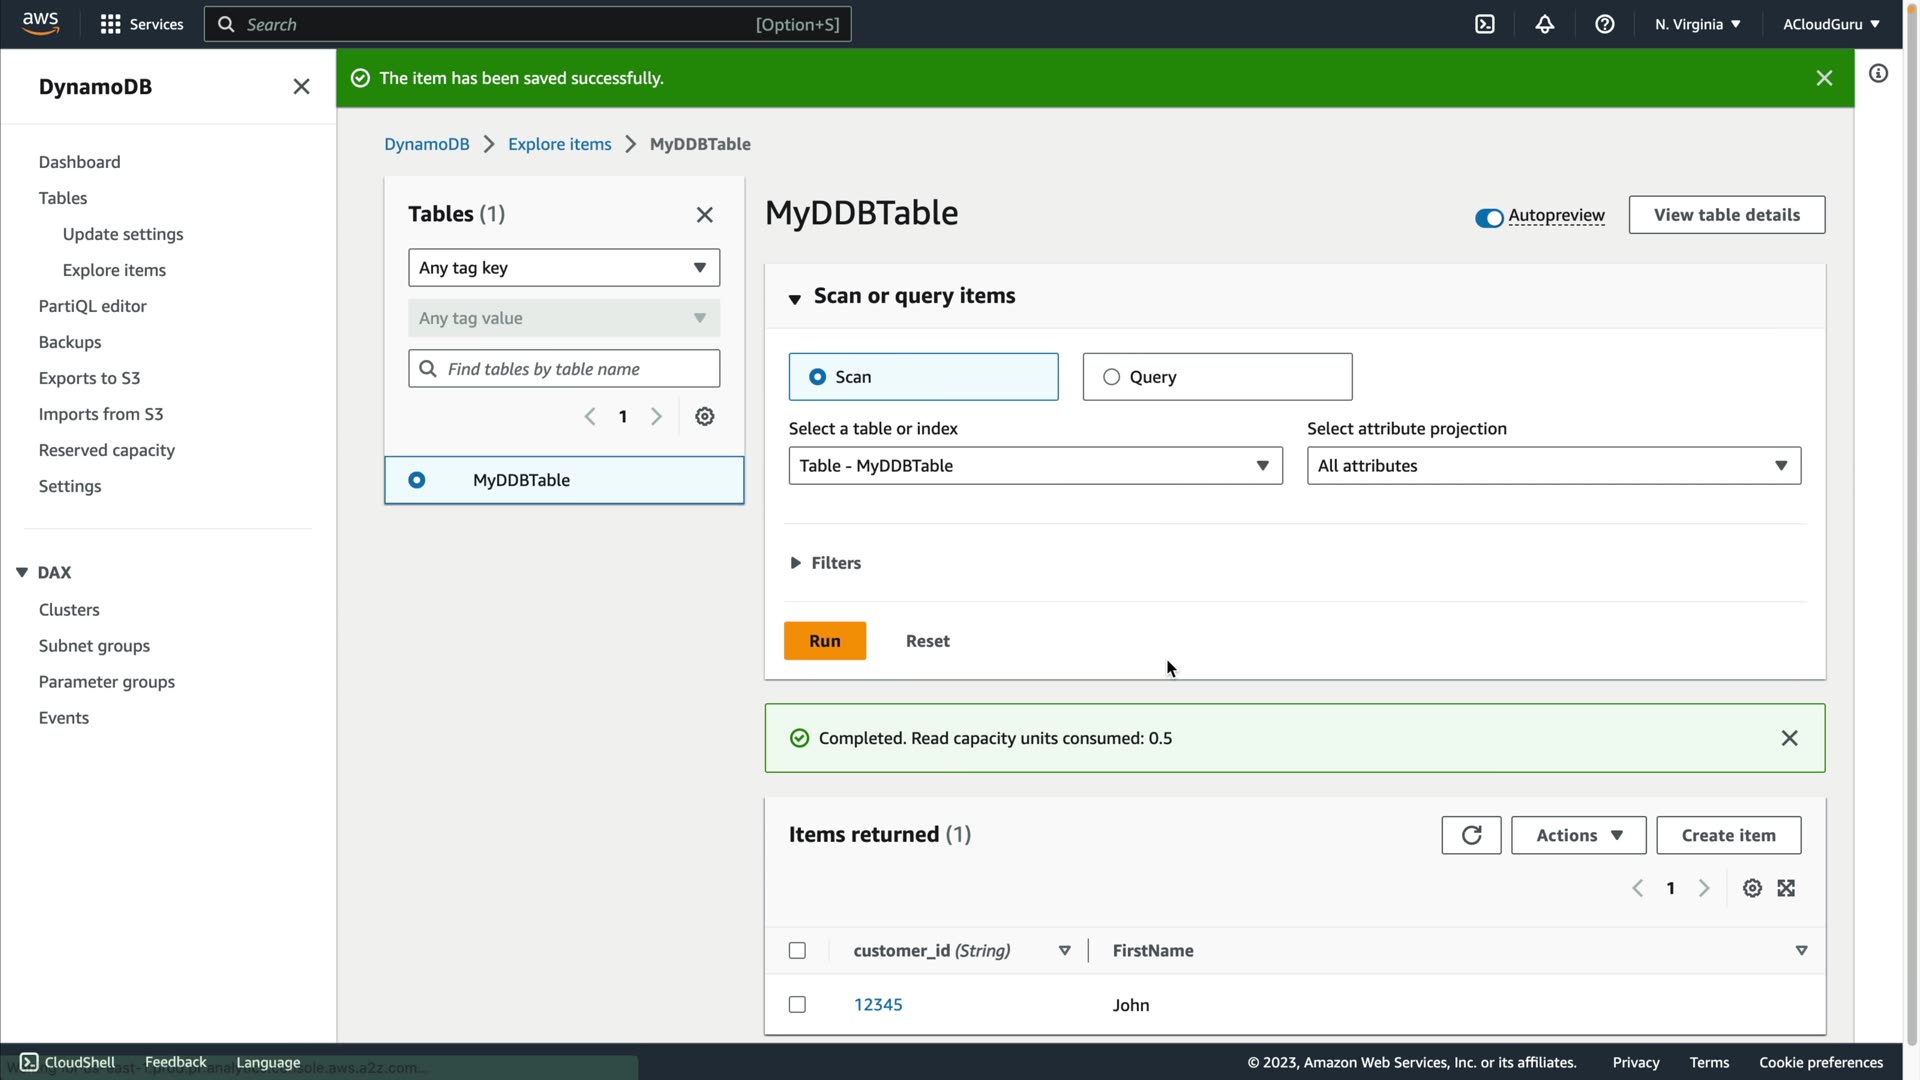1920x1080 pixels.
Task: Open the Services grid menu icon
Action: click(111, 24)
